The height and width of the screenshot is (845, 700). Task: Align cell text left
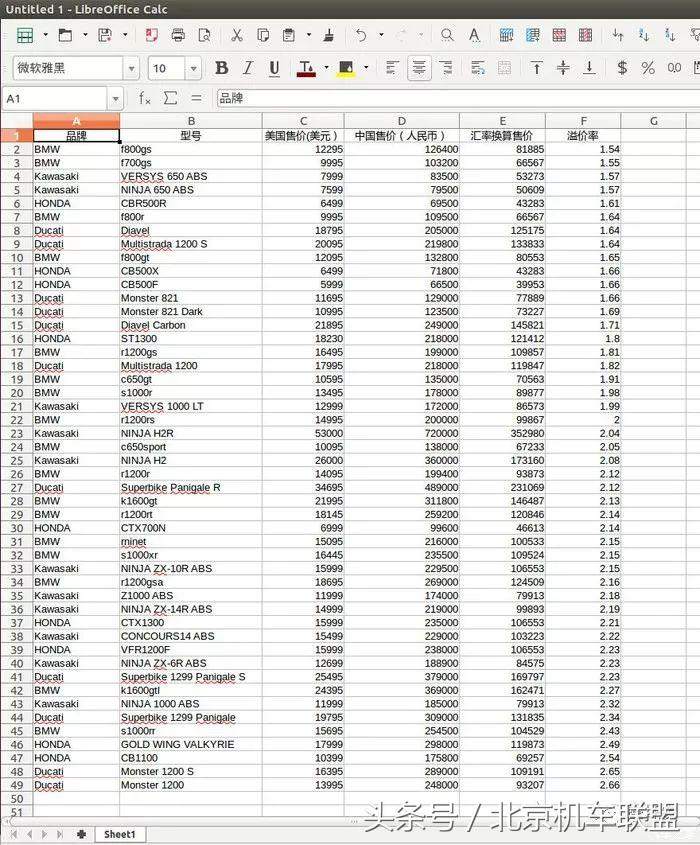pos(392,68)
